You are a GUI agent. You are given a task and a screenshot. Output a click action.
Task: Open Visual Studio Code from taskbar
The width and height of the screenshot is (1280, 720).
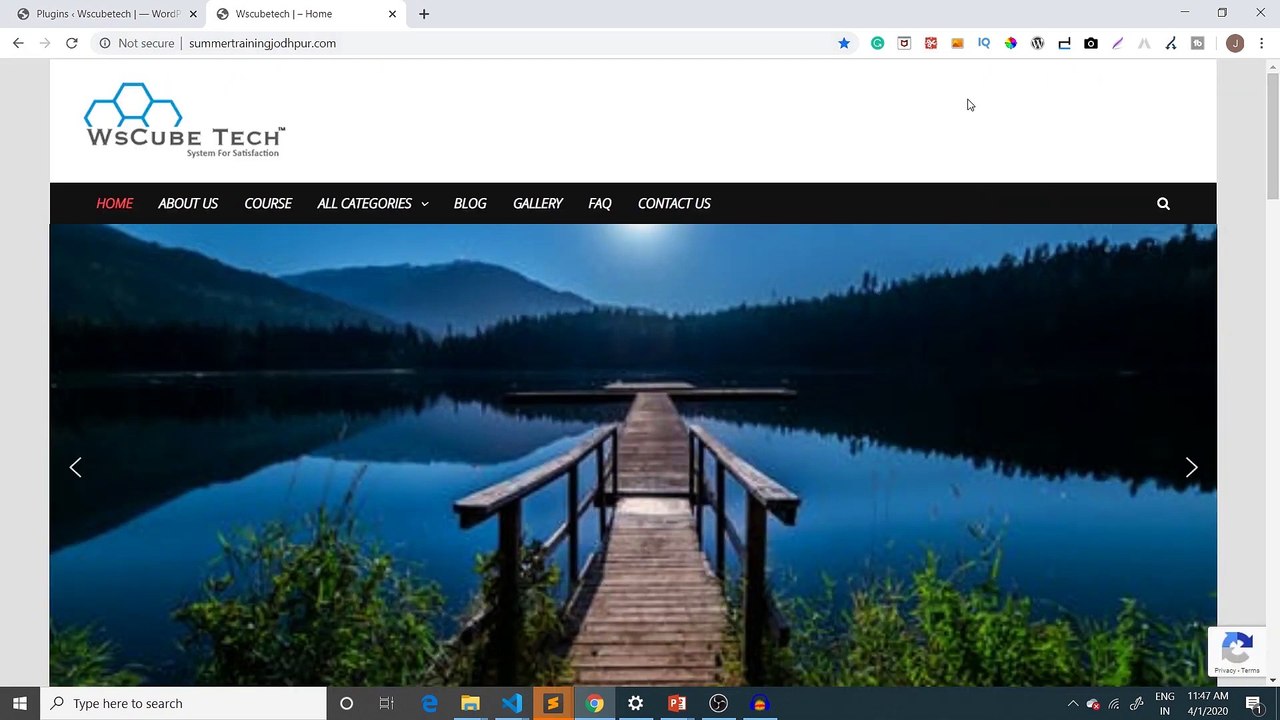tap(511, 703)
